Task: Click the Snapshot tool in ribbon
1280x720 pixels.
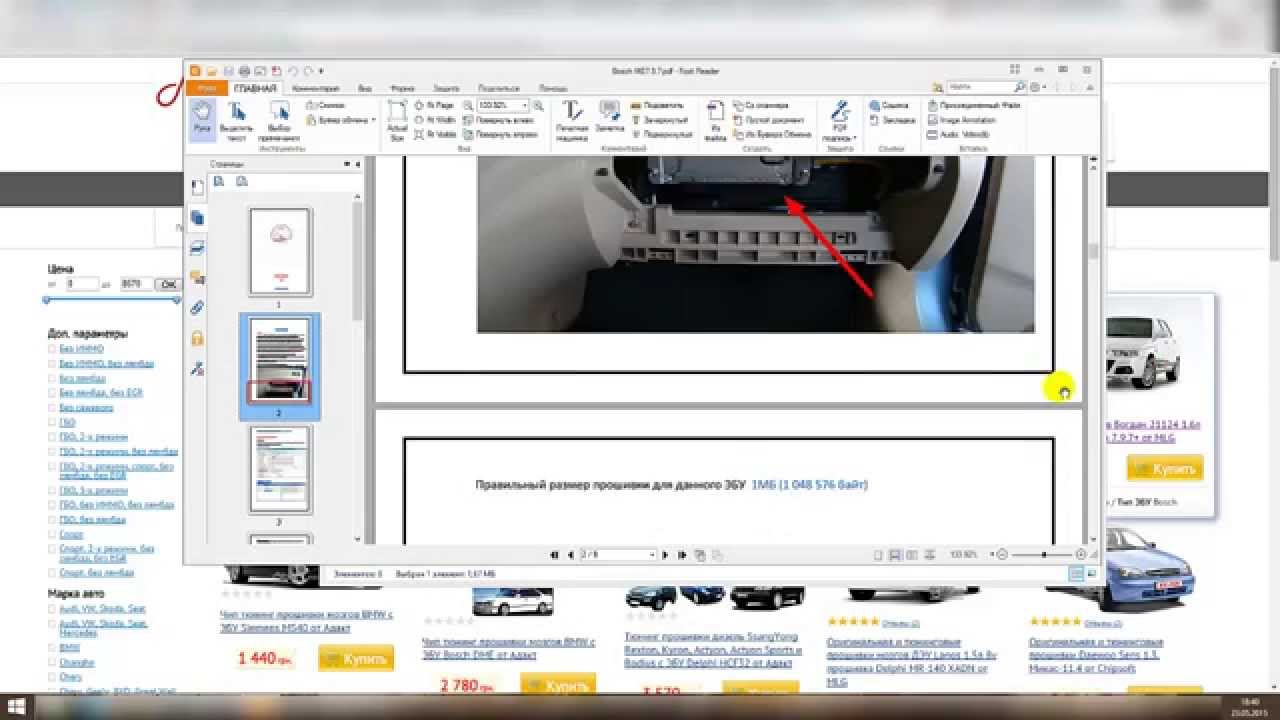Action: point(326,105)
